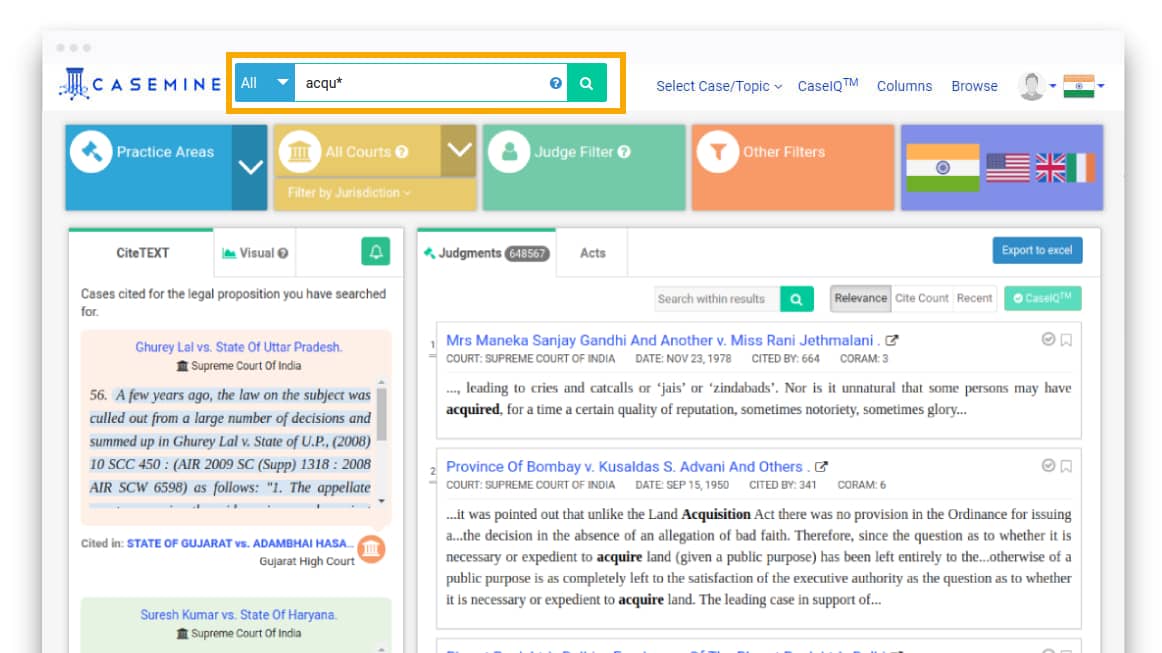This screenshot has height=653, width=1162.
Task: Select the green search magnifier icon
Action: click(588, 83)
